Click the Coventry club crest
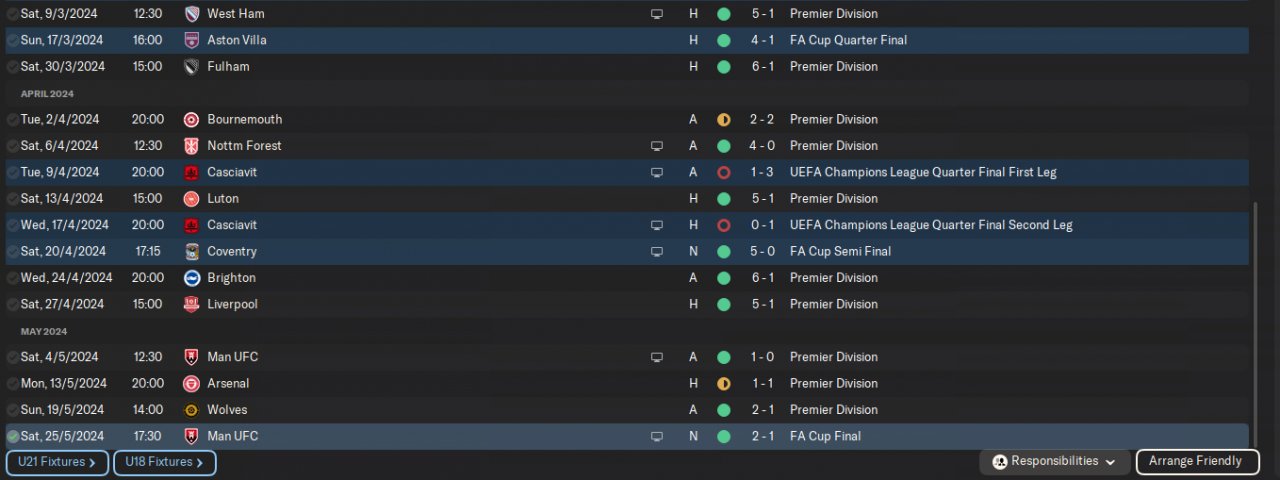Image resolution: width=1280 pixels, height=480 pixels. point(192,251)
